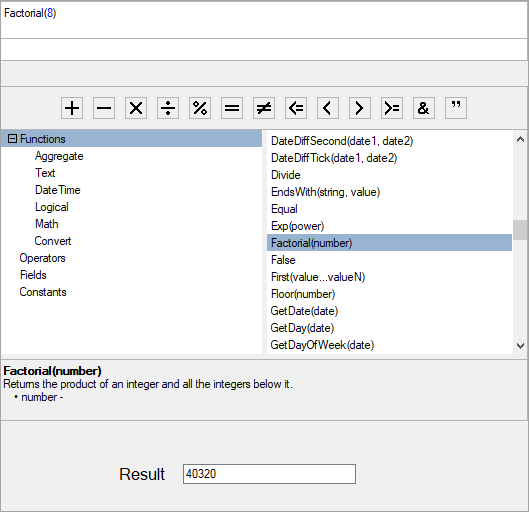Choose the GetDayOfWeek(date) function
This screenshot has width=529, height=512.
pos(389,345)
